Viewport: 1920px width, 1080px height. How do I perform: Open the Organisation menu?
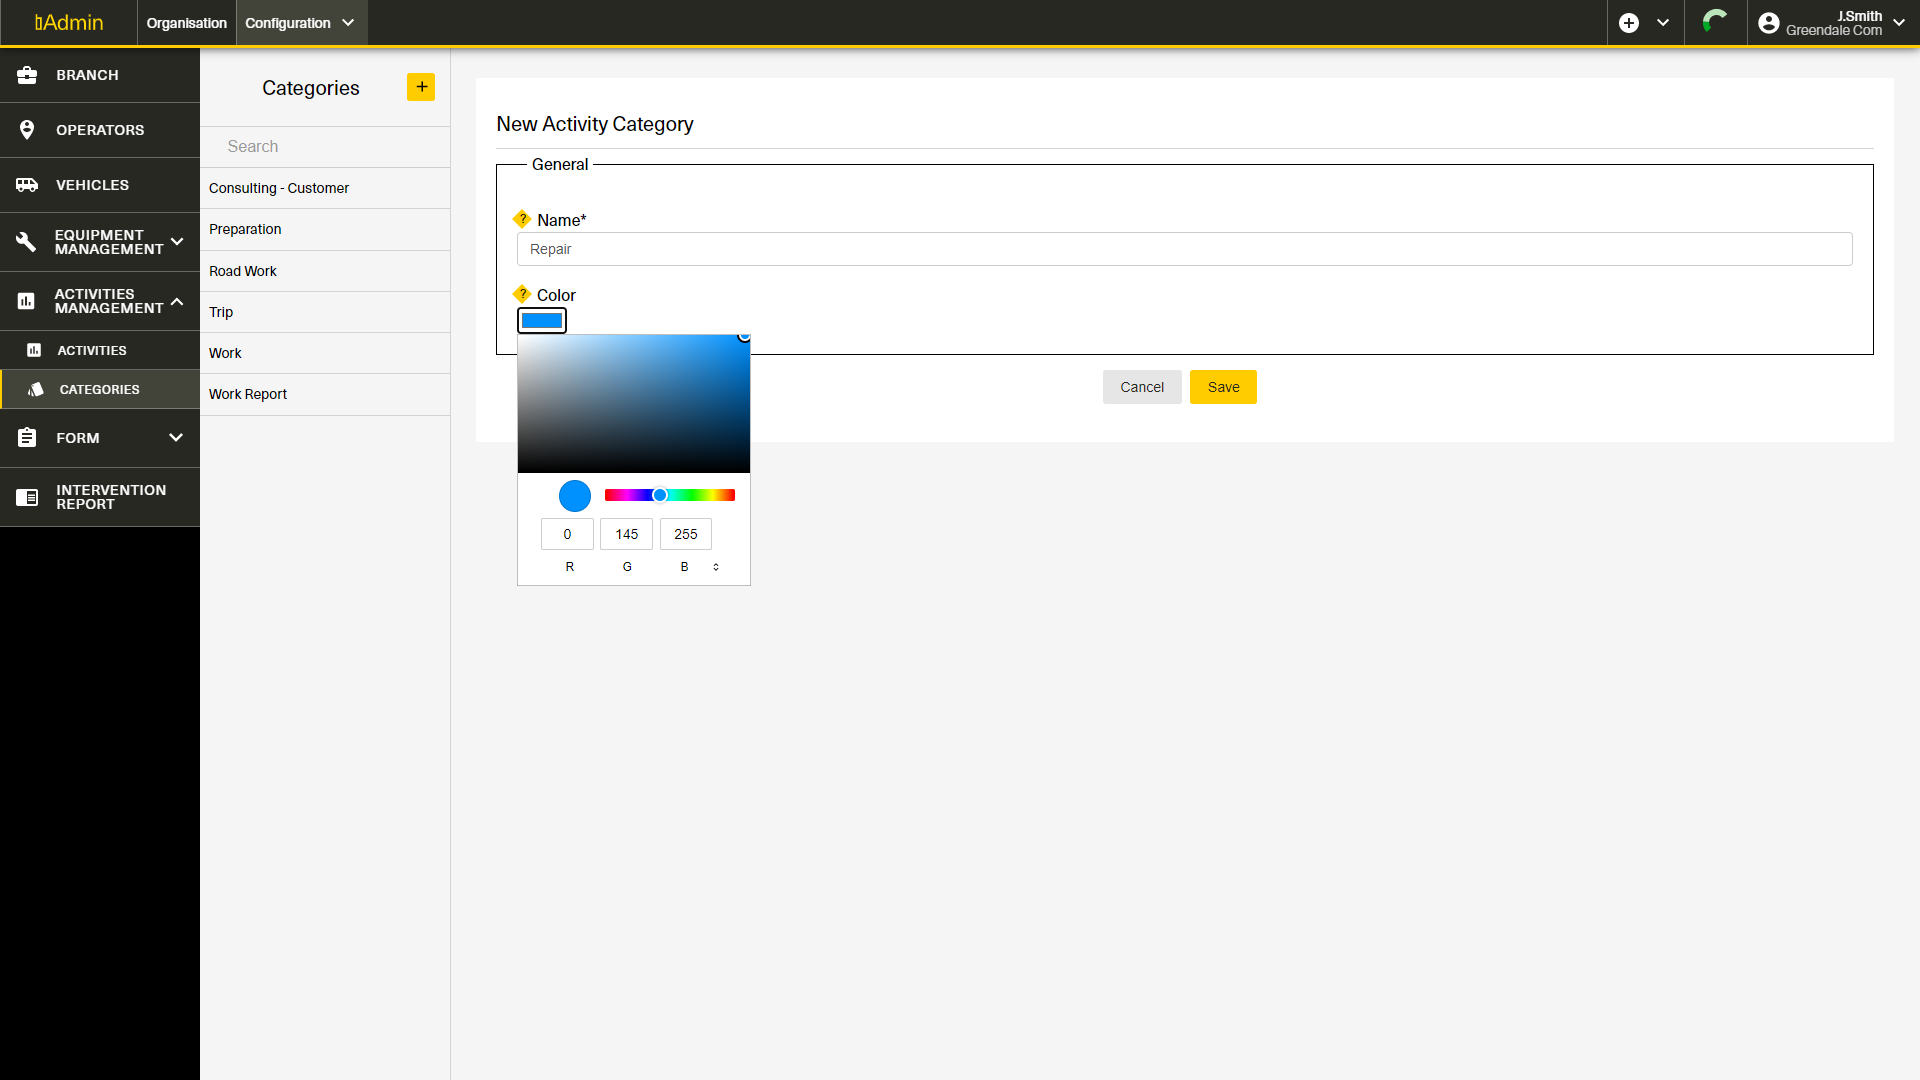pos(186,23)
